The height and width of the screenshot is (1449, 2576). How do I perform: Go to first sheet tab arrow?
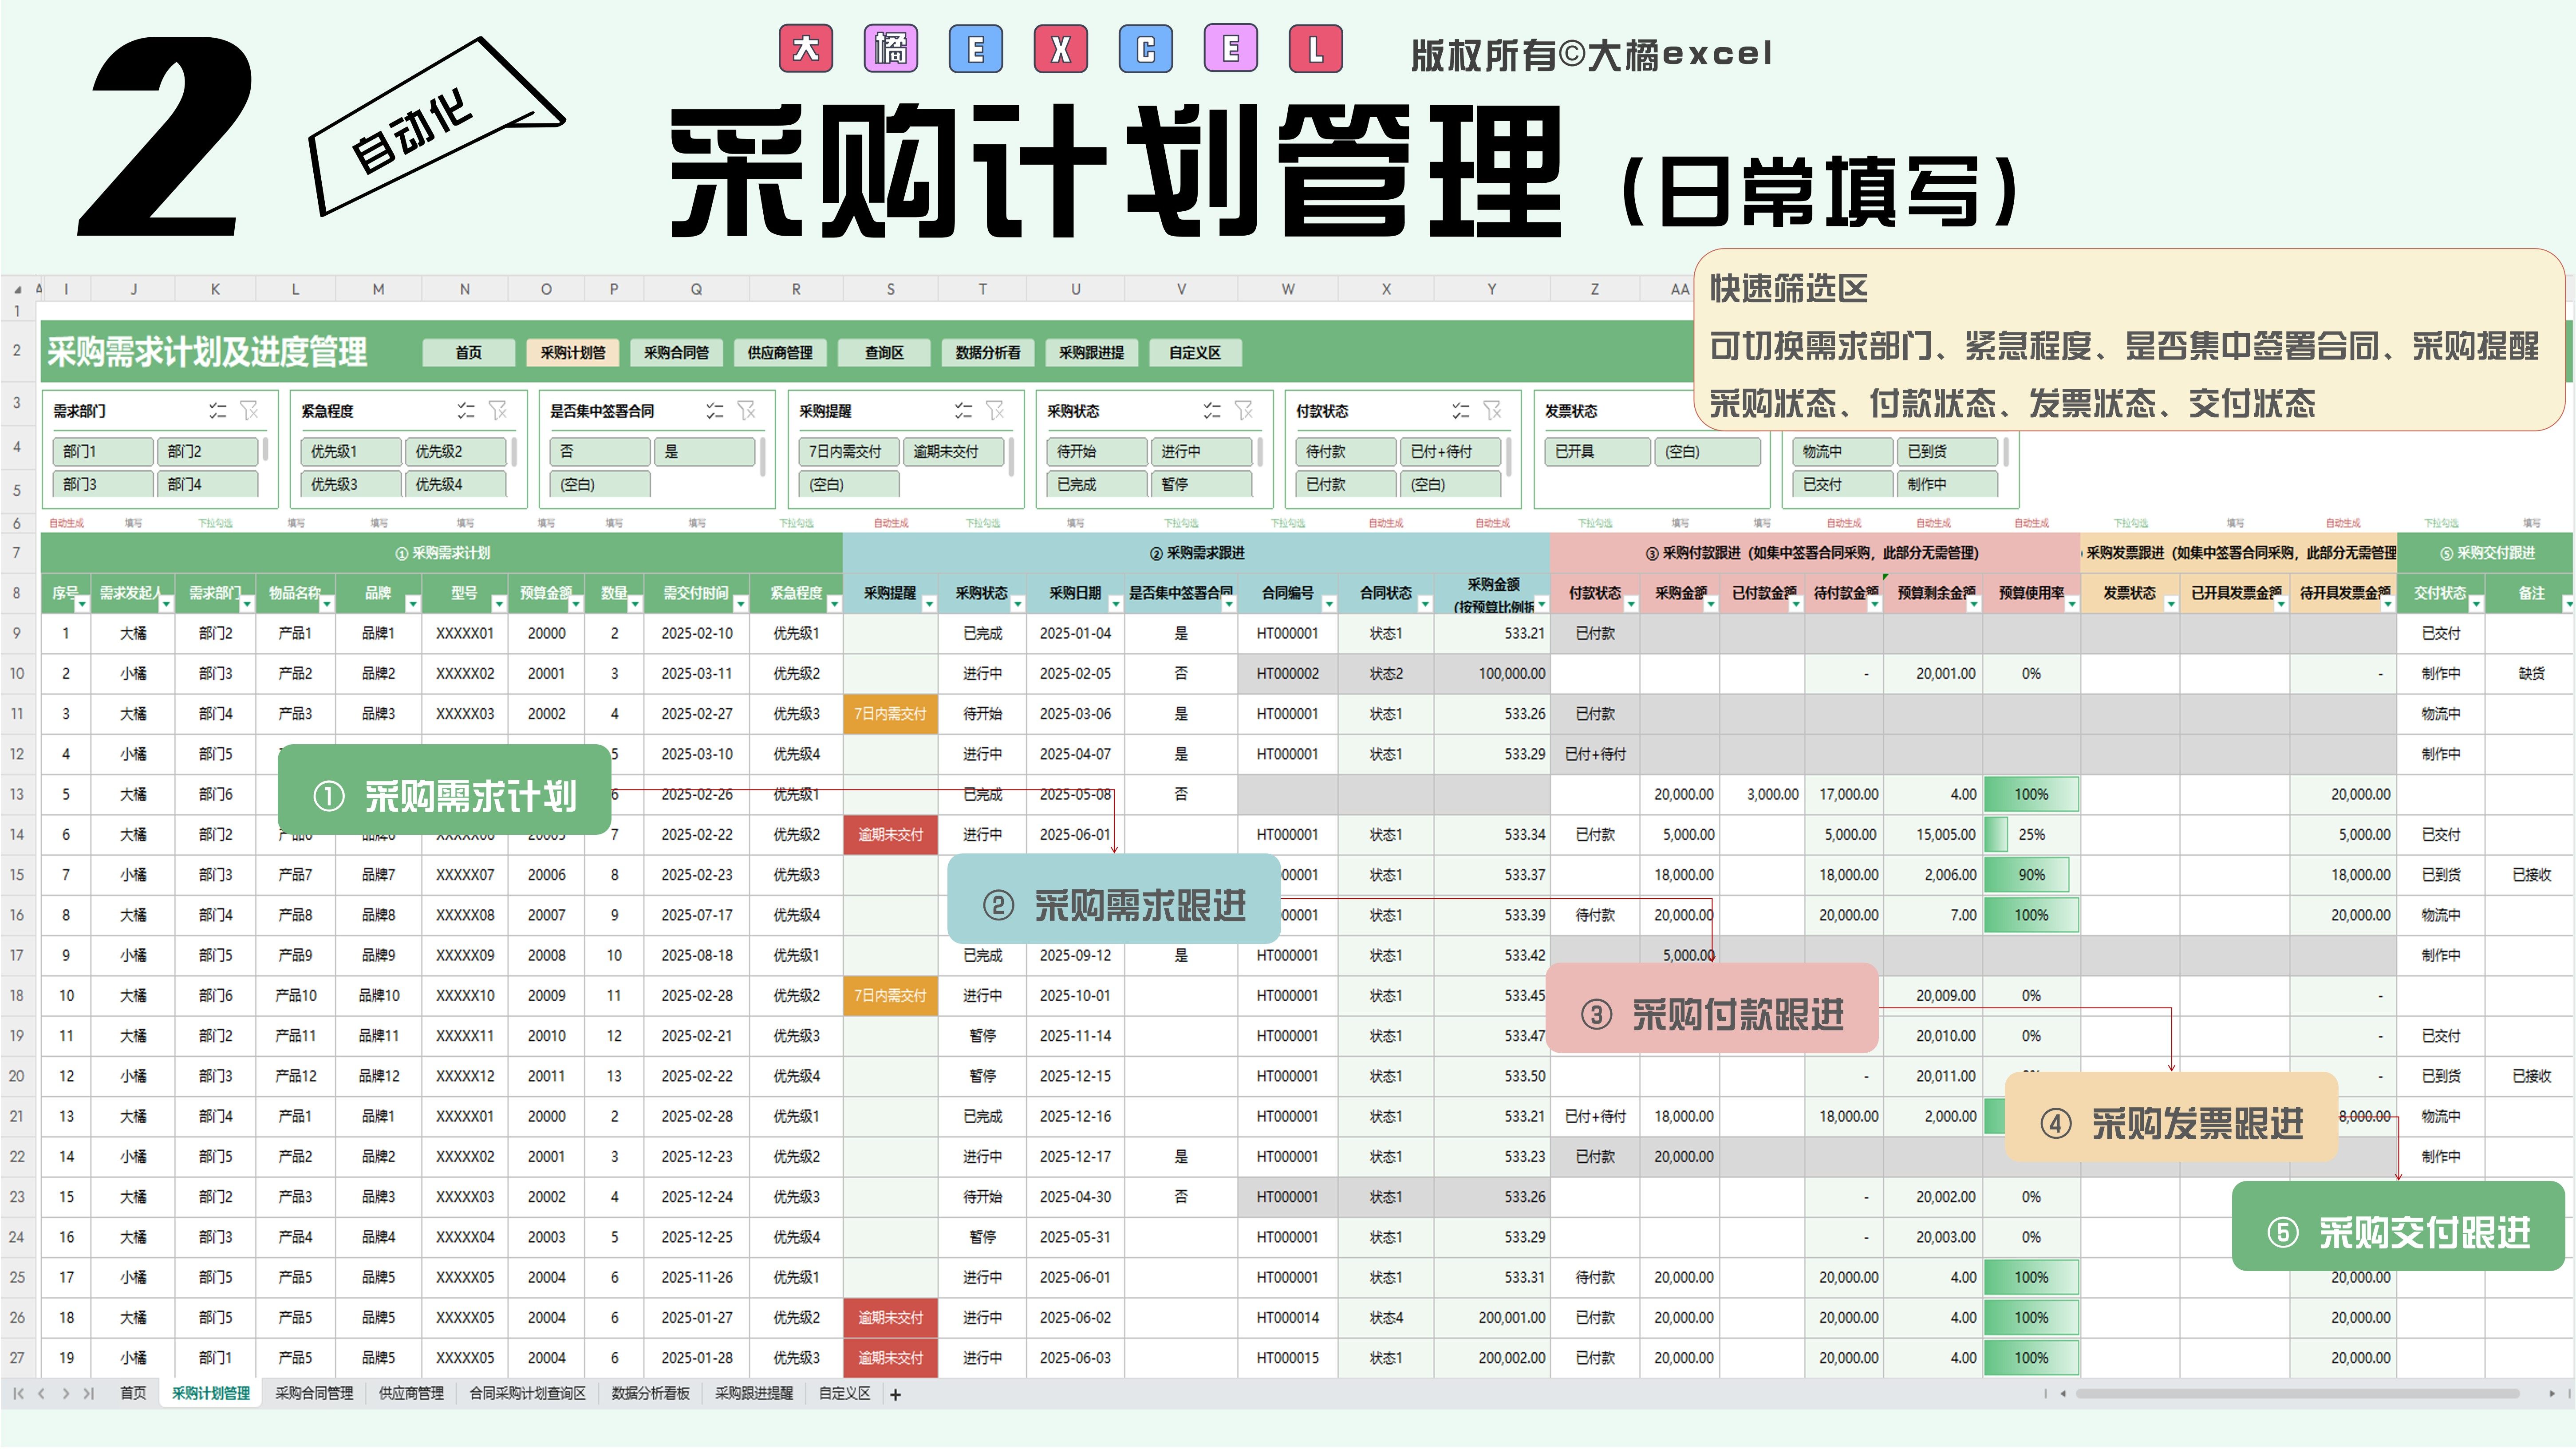click(18, 1394)
